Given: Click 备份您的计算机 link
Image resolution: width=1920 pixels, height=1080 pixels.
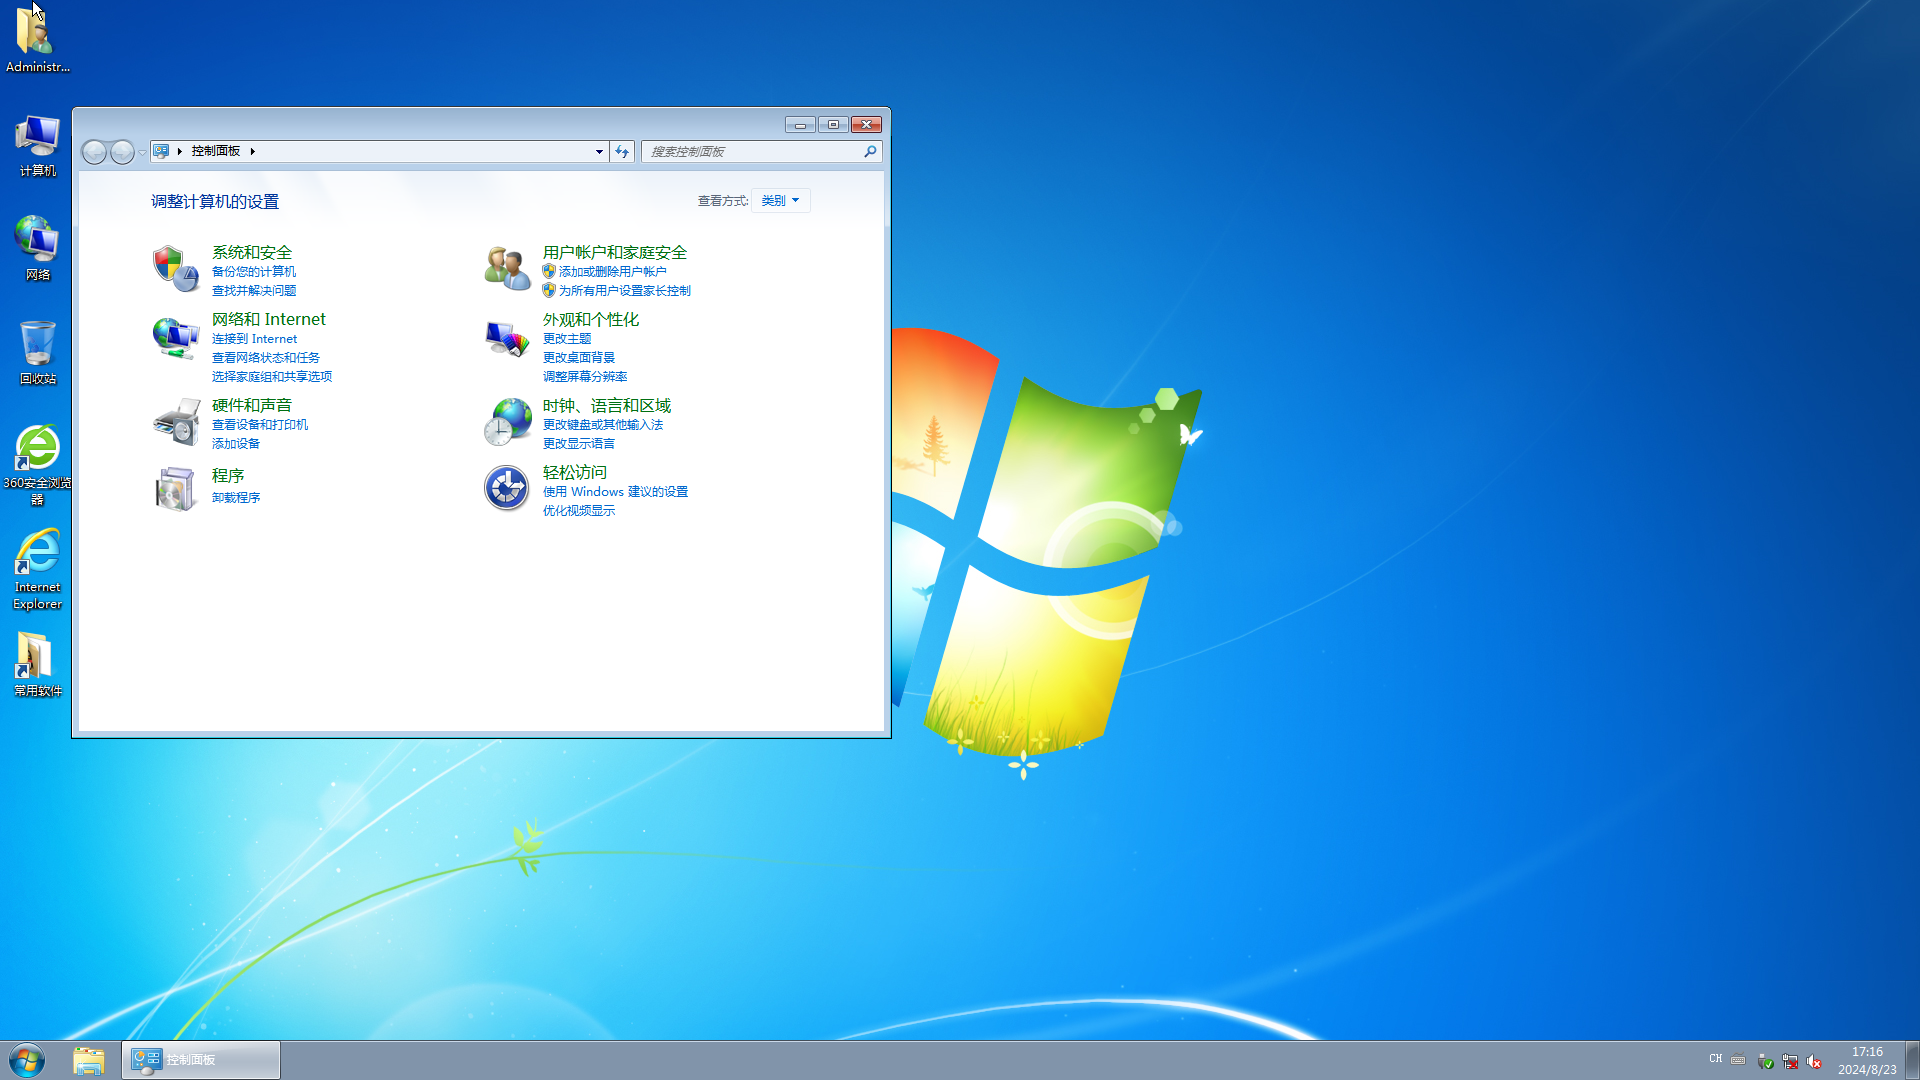Looking at the screenshot, I should (254, 272).
